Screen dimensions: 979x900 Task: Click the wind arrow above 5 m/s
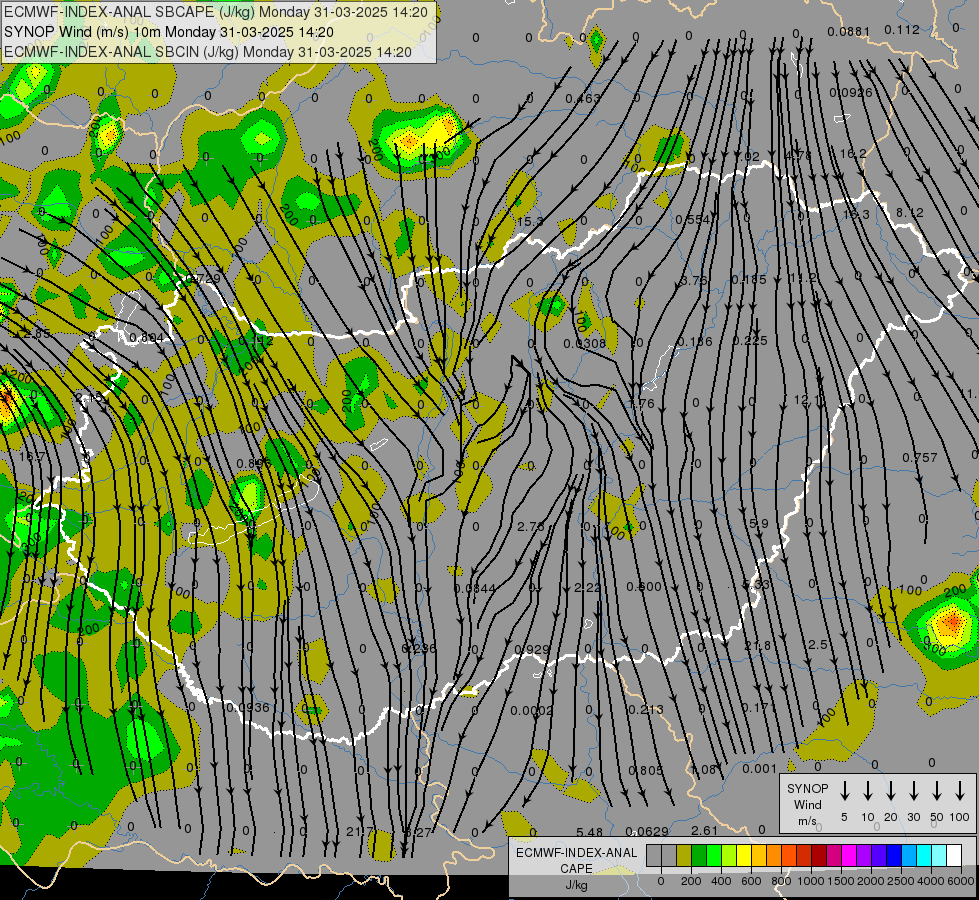coord(844,791)
